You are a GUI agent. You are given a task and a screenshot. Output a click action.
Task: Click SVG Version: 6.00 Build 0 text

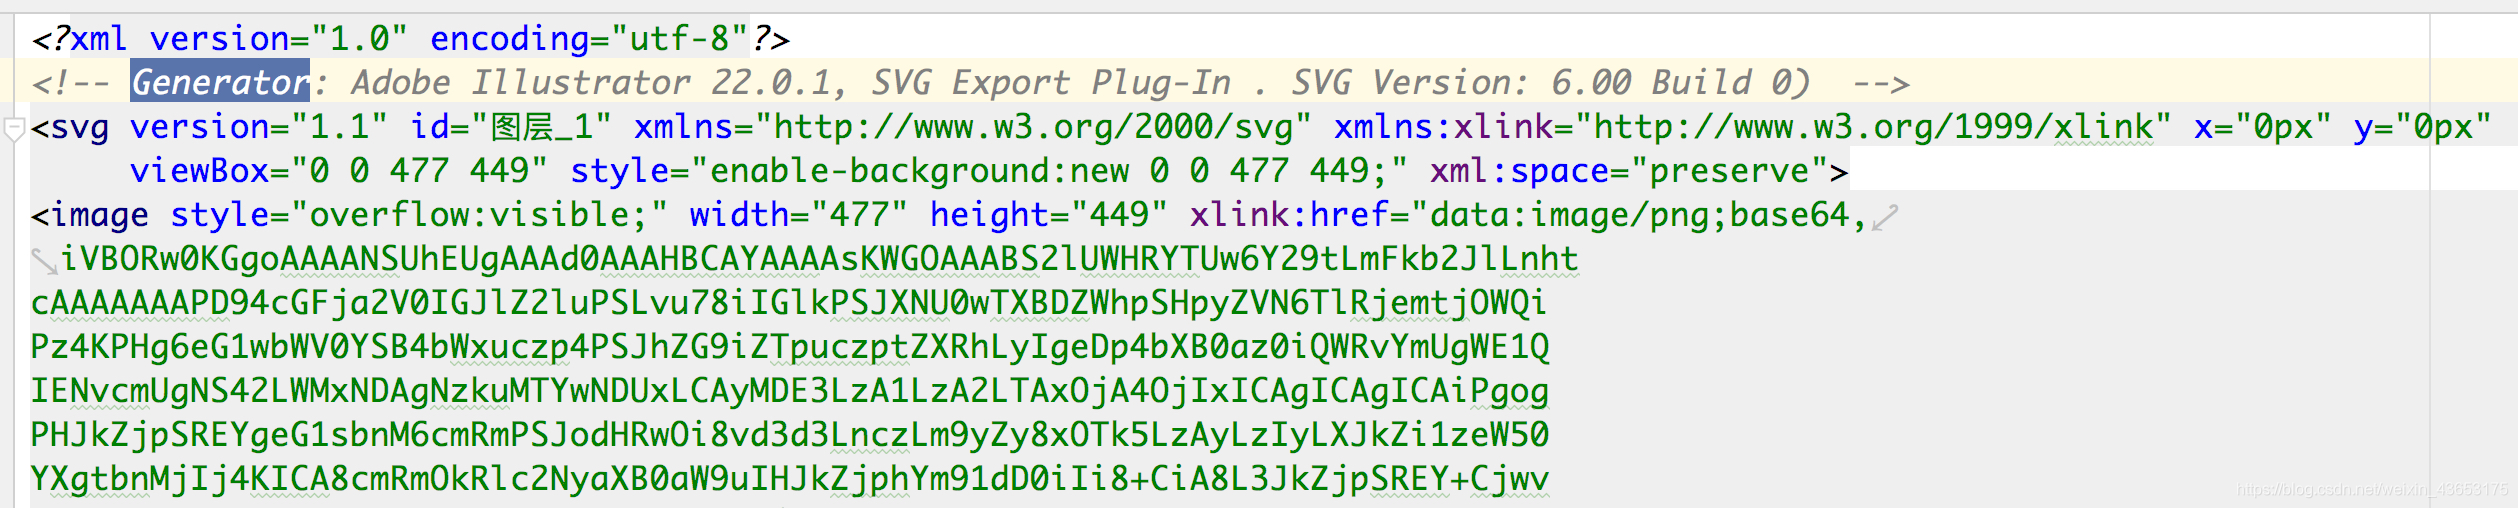(1549, 82)
